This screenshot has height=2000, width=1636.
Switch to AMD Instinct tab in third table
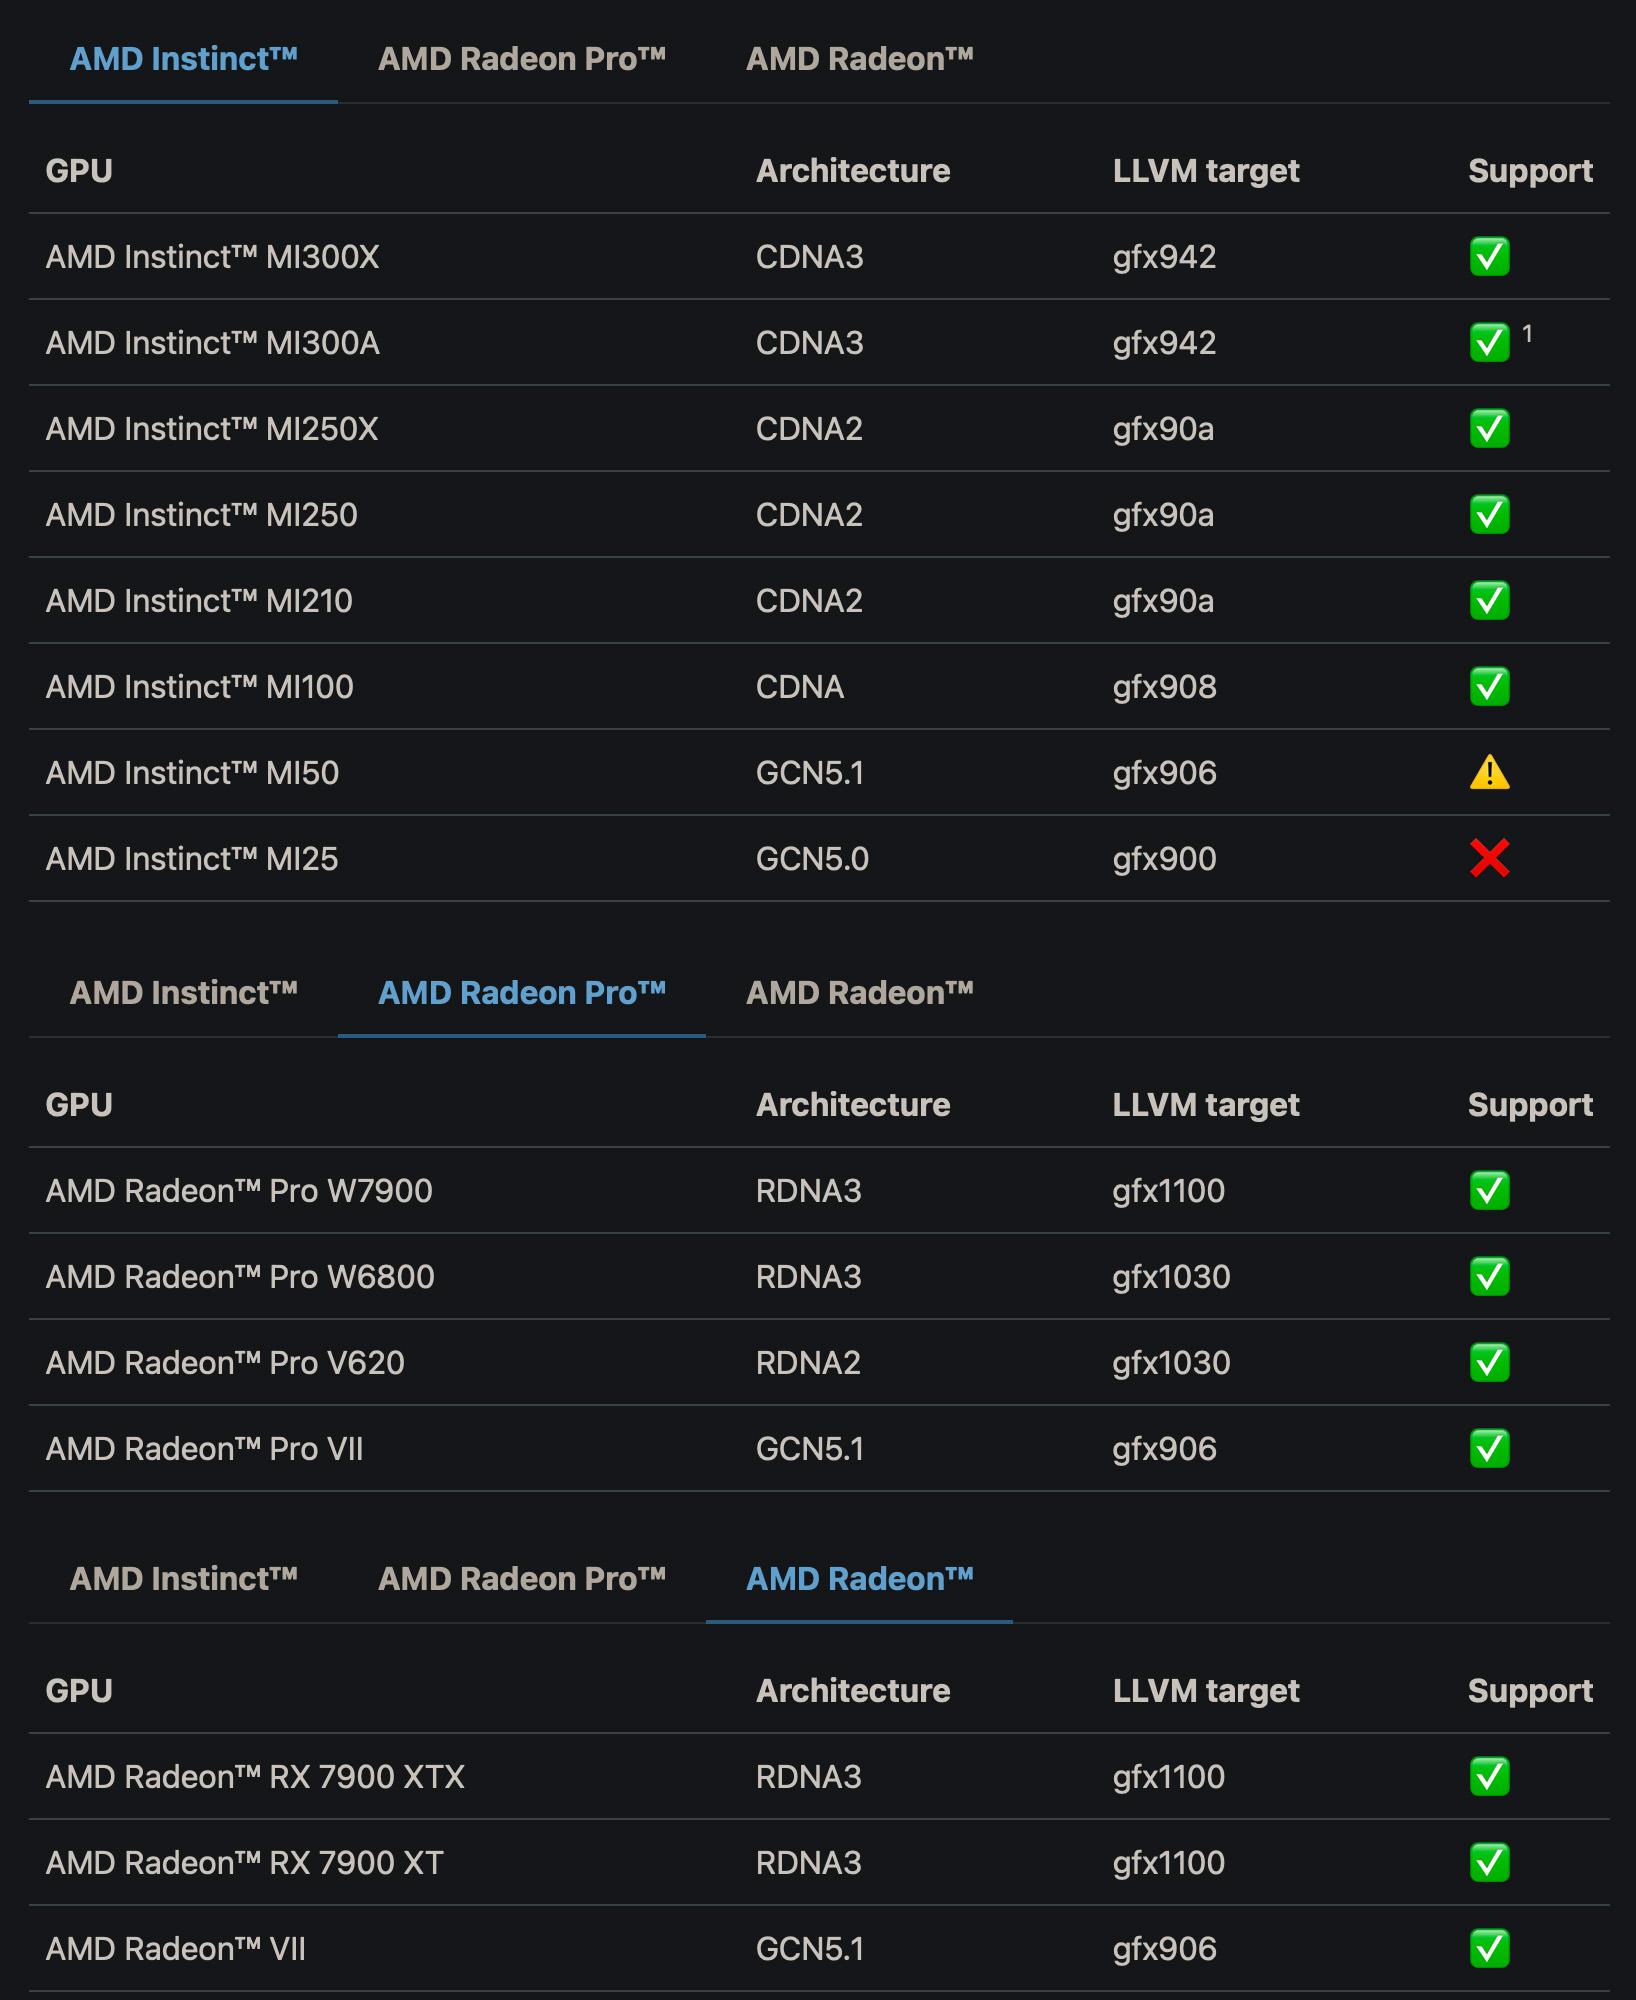pos(183,1579)
